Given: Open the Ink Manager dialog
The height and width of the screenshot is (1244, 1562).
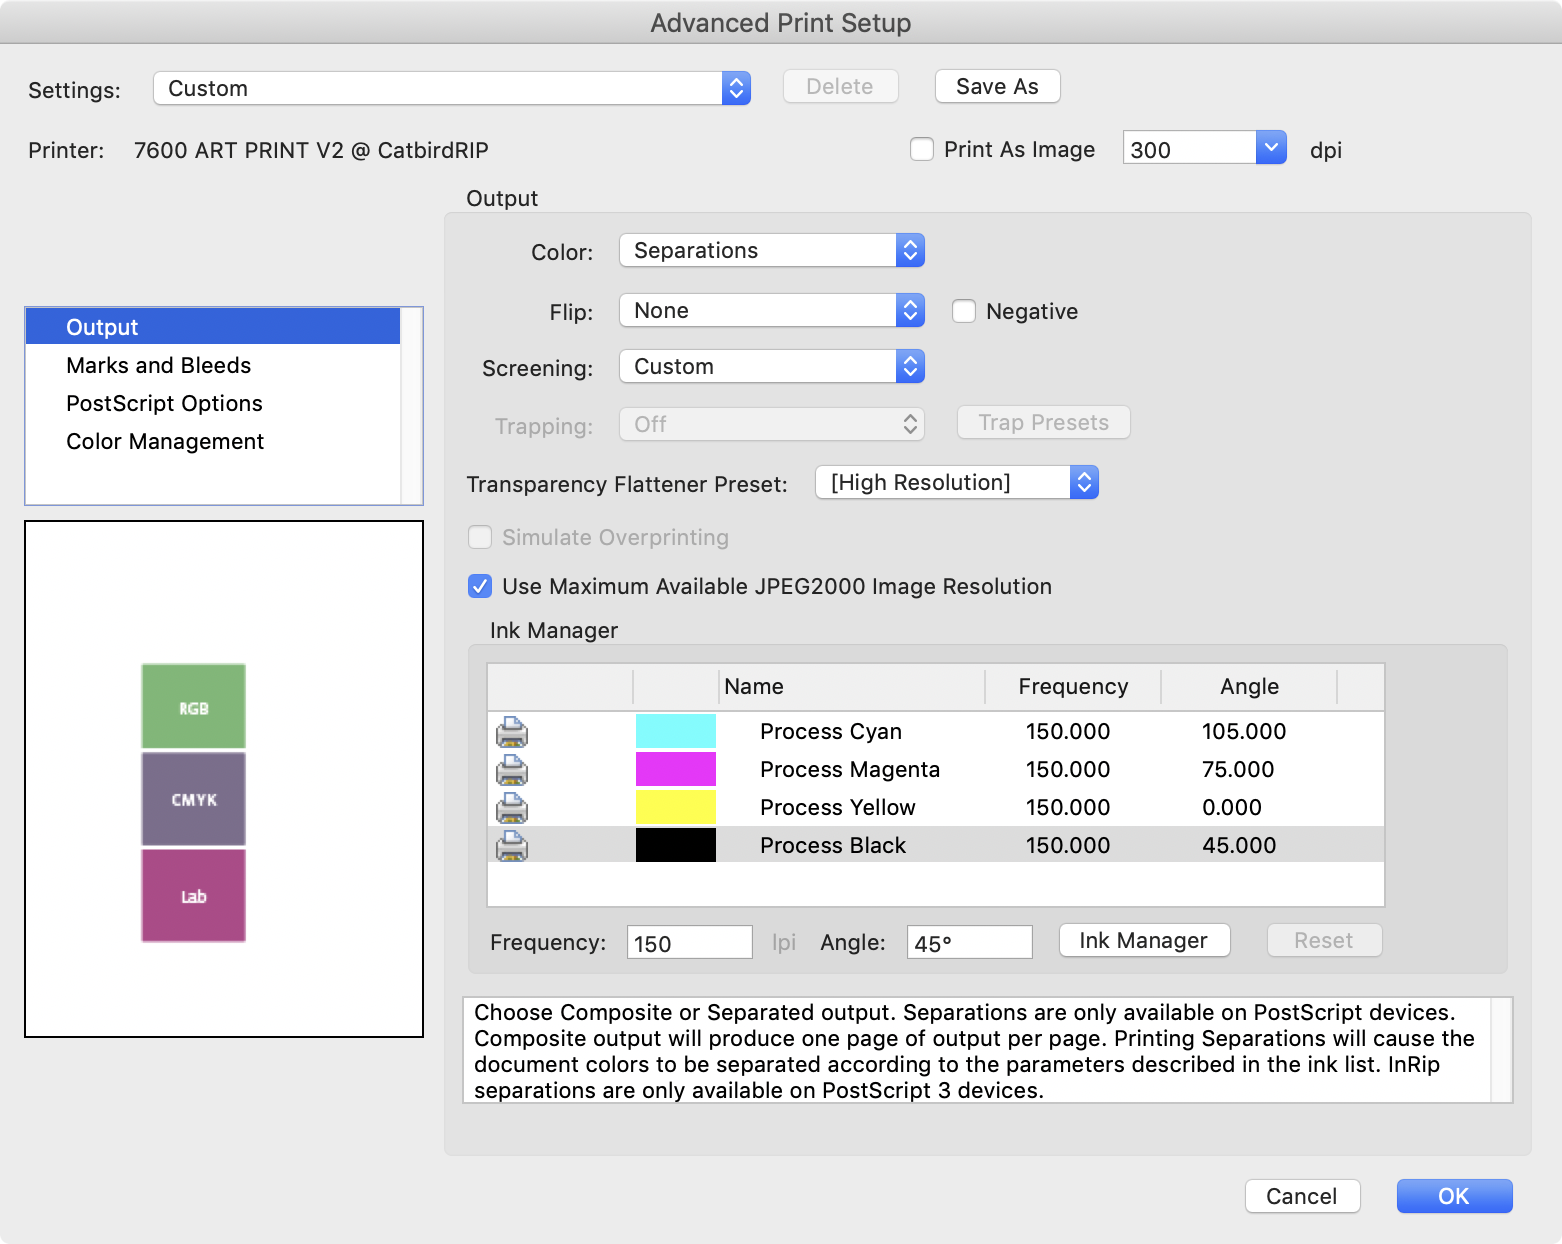Looking at the screenshot, I should (1143, 940).
